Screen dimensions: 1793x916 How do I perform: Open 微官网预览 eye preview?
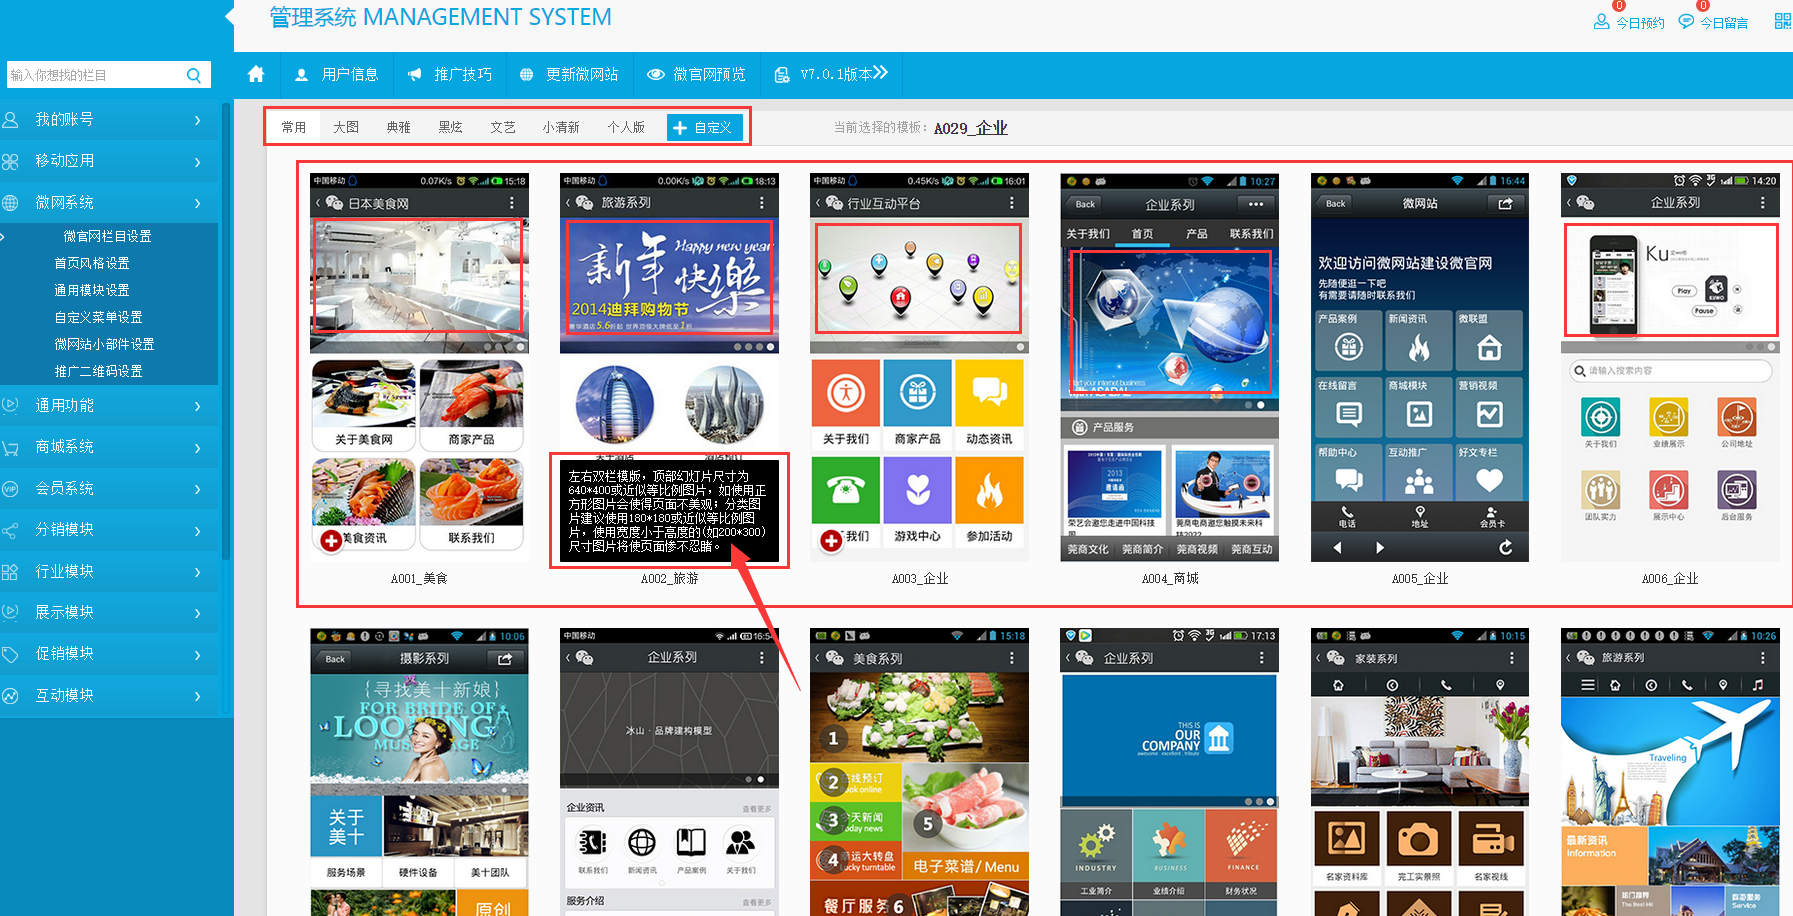(x=697, y=74)
